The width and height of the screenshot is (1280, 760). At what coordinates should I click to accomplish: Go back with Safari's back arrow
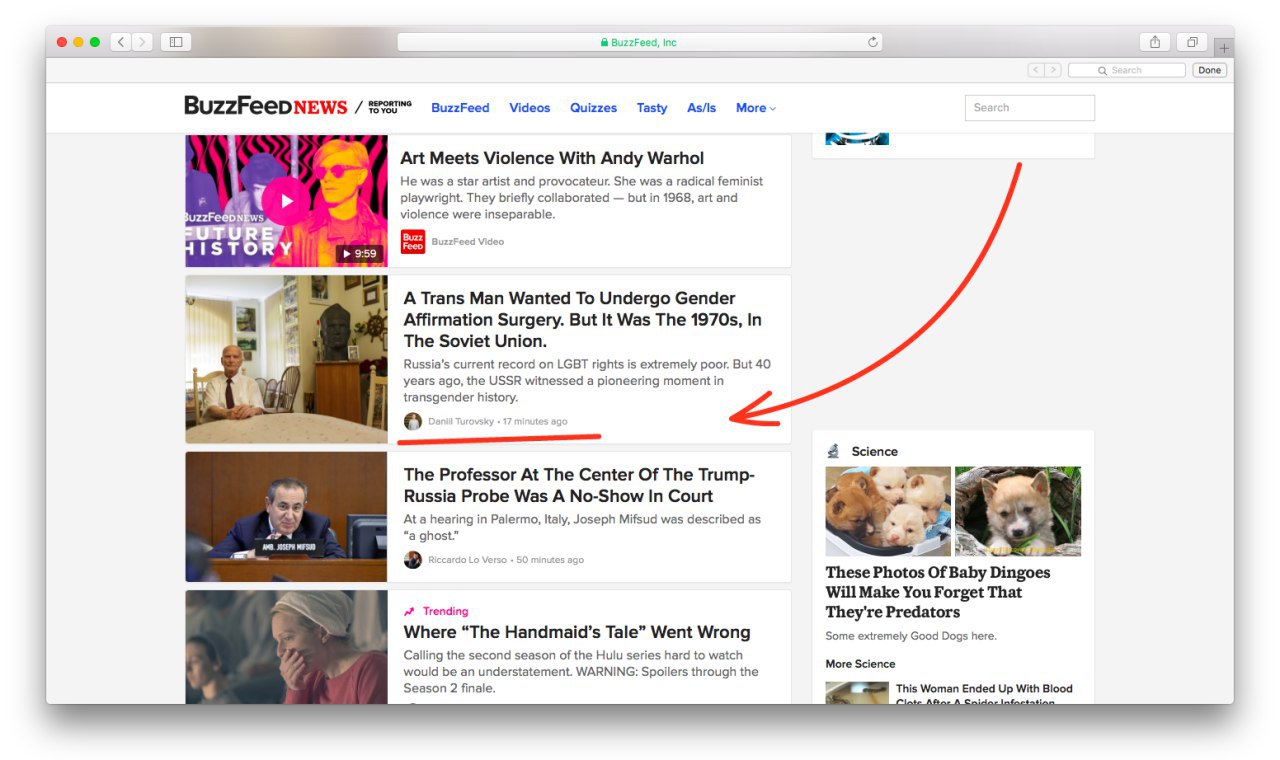(x=121, y=42)
